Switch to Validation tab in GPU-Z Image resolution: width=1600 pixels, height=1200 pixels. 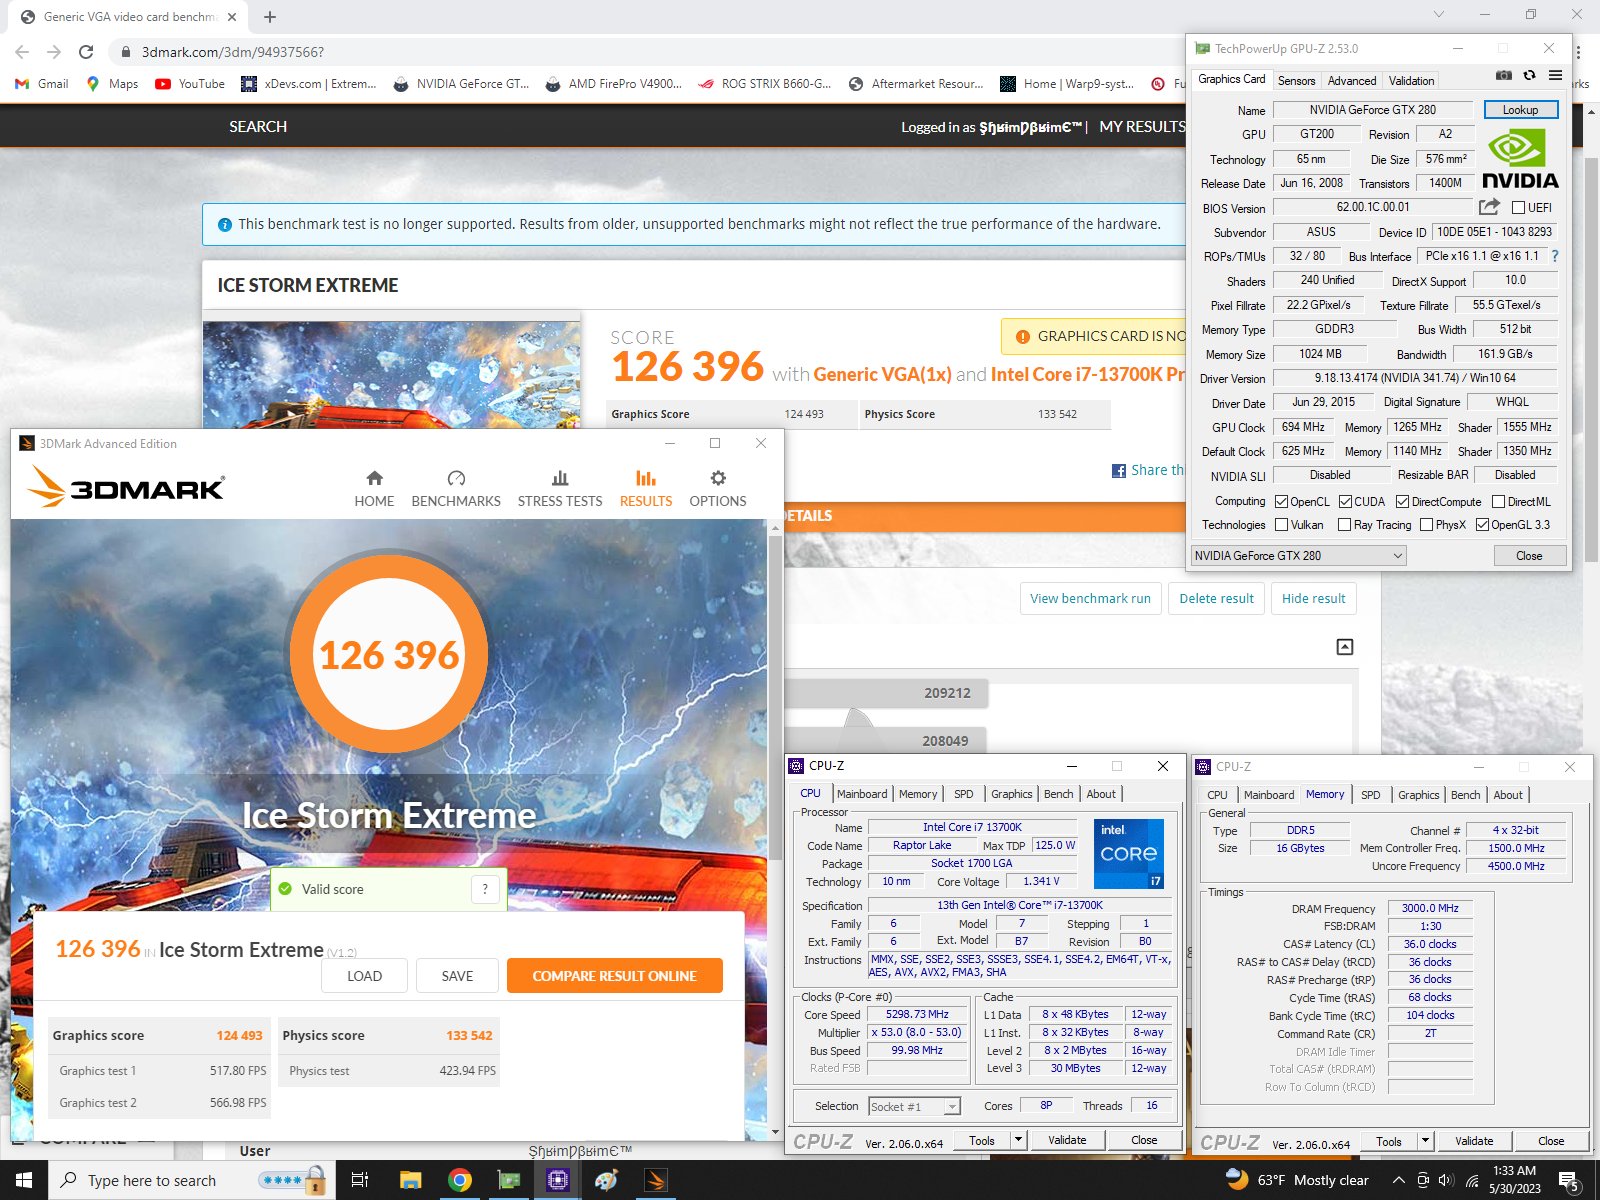(1411, 81)
